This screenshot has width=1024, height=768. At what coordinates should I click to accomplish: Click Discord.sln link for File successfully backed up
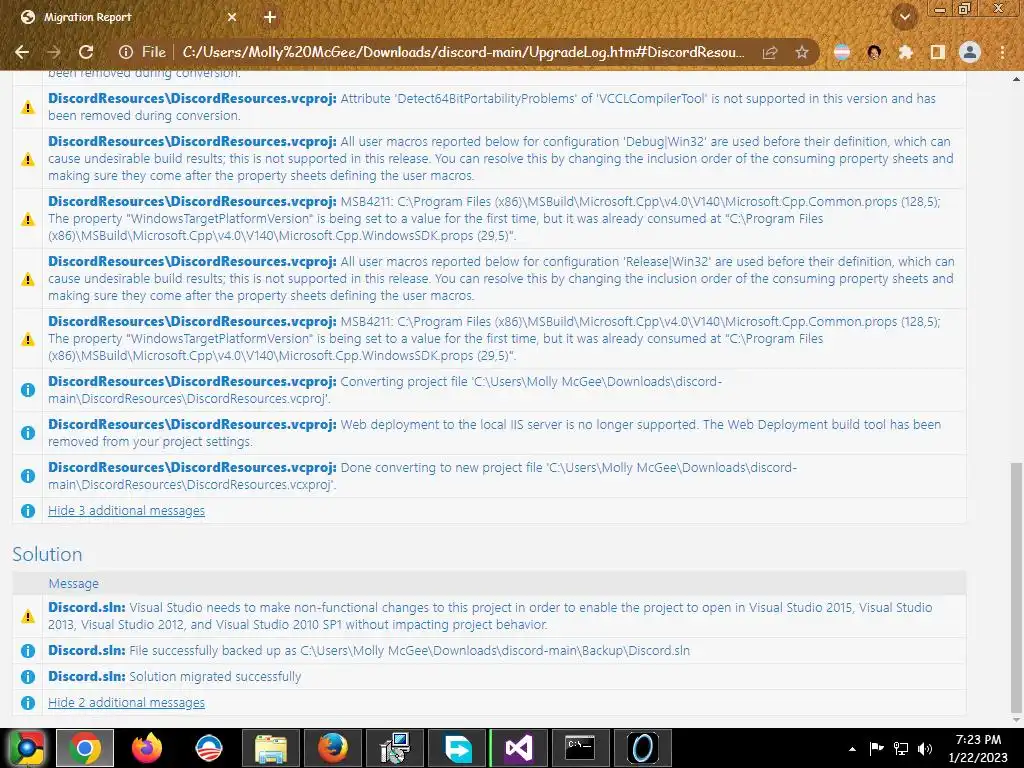[87, 650]
